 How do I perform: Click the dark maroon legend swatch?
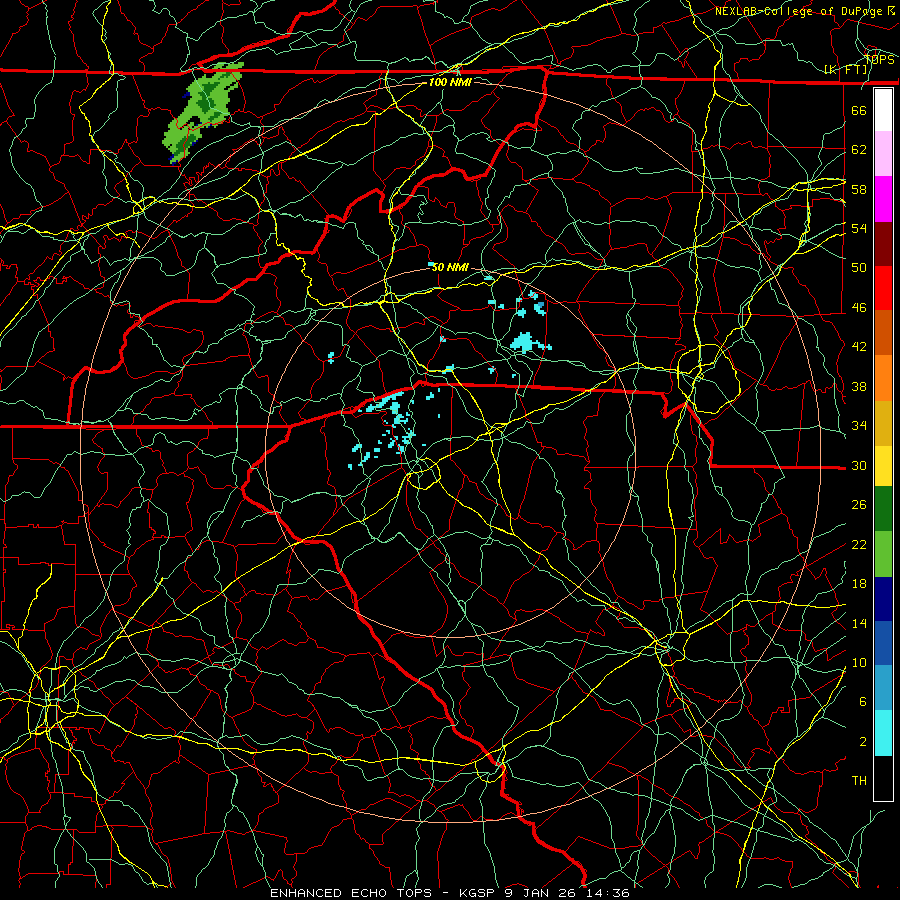click(883, 244)
